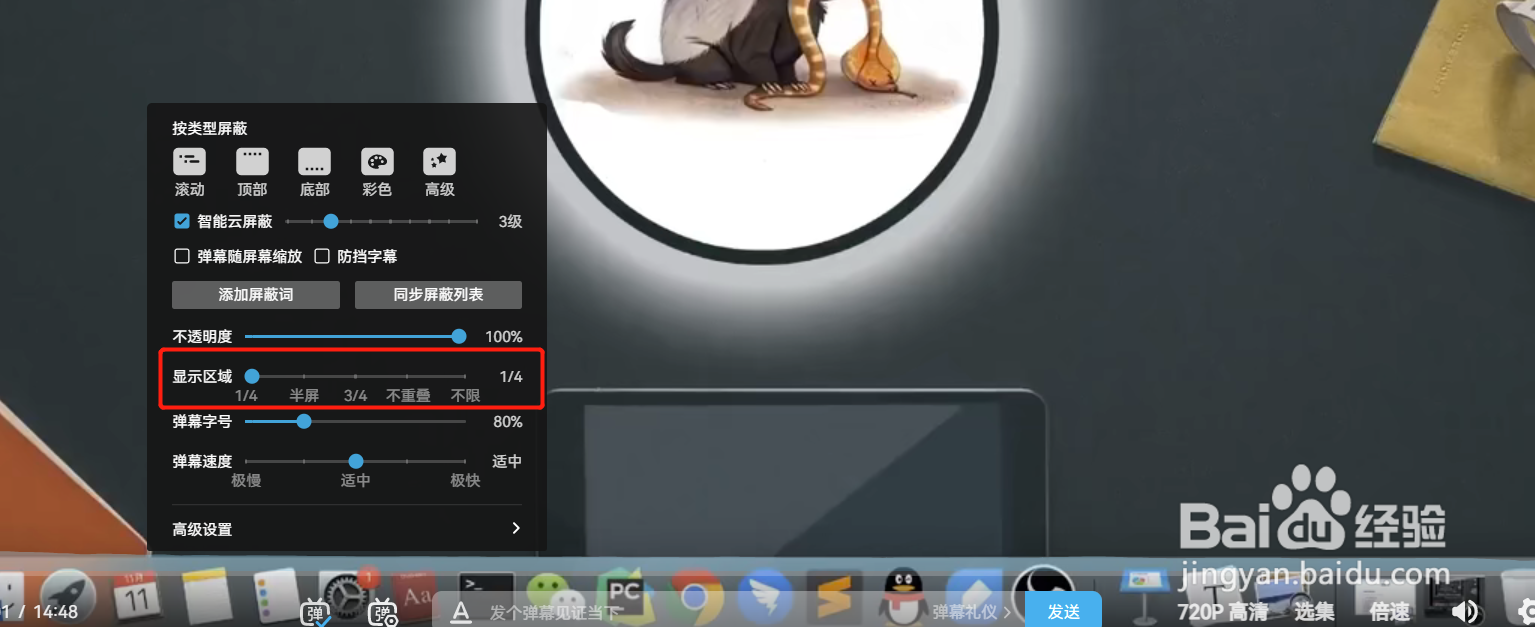The height and width of the screenshot is (627, 1535).
Task: Enable 防挡字幕 checkbox
Action: pos(322,256)
